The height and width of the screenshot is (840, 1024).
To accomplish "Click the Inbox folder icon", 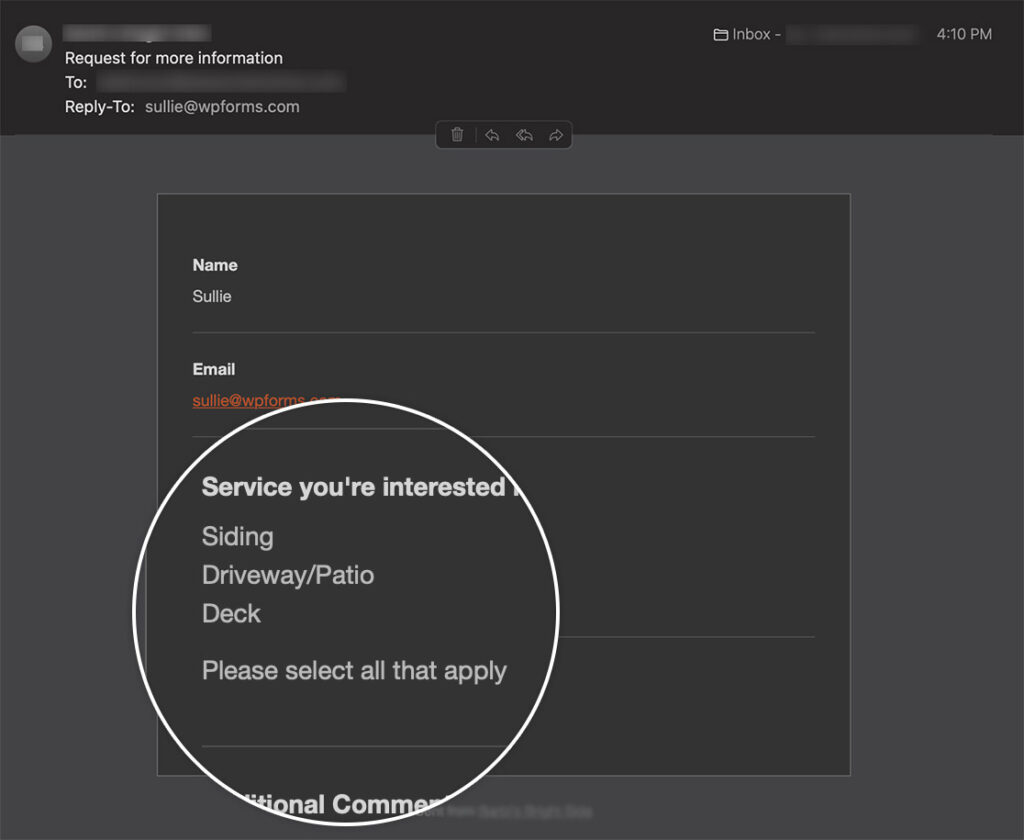I will [719, 33].
